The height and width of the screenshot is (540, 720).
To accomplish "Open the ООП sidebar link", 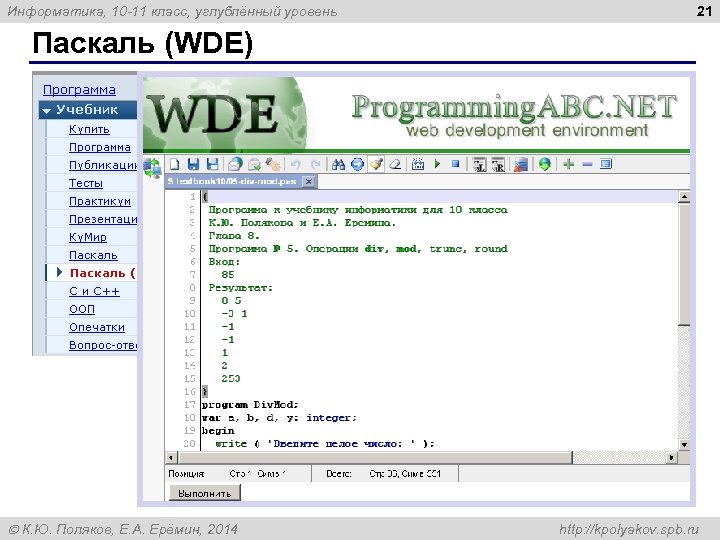I will tap(82, 309).
